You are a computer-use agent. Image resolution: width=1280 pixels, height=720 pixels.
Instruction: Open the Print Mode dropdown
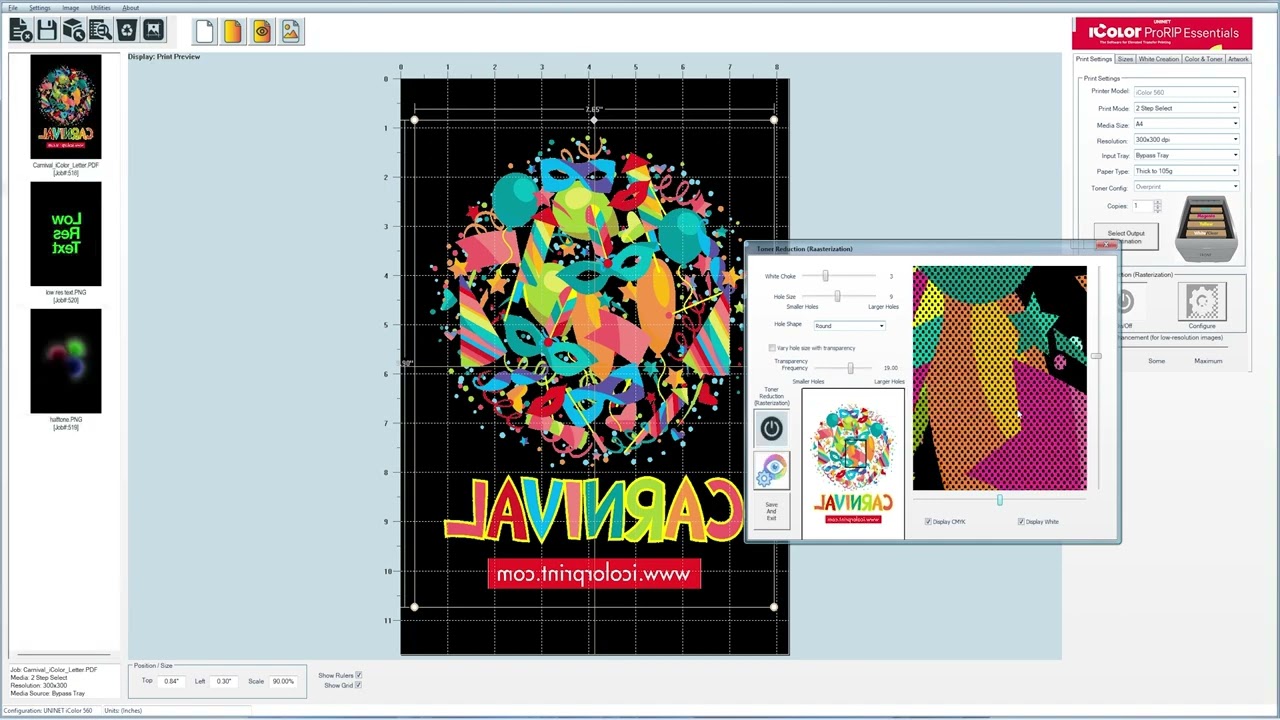pos(1186,108)
